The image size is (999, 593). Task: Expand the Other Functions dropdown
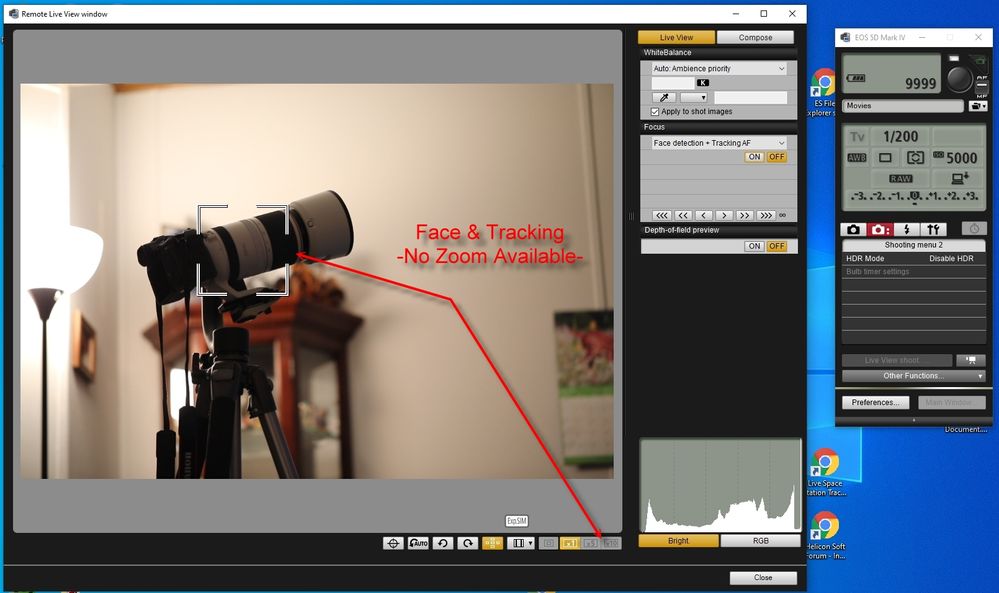914,376
